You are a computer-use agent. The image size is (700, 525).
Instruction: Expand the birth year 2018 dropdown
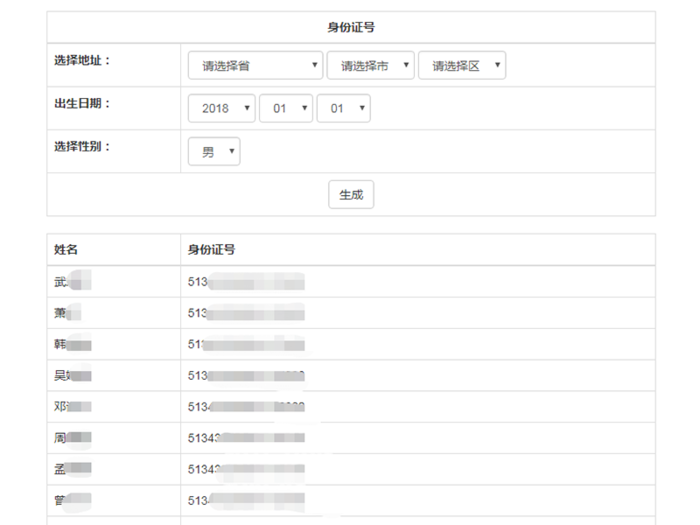click(x=221, y=108)
